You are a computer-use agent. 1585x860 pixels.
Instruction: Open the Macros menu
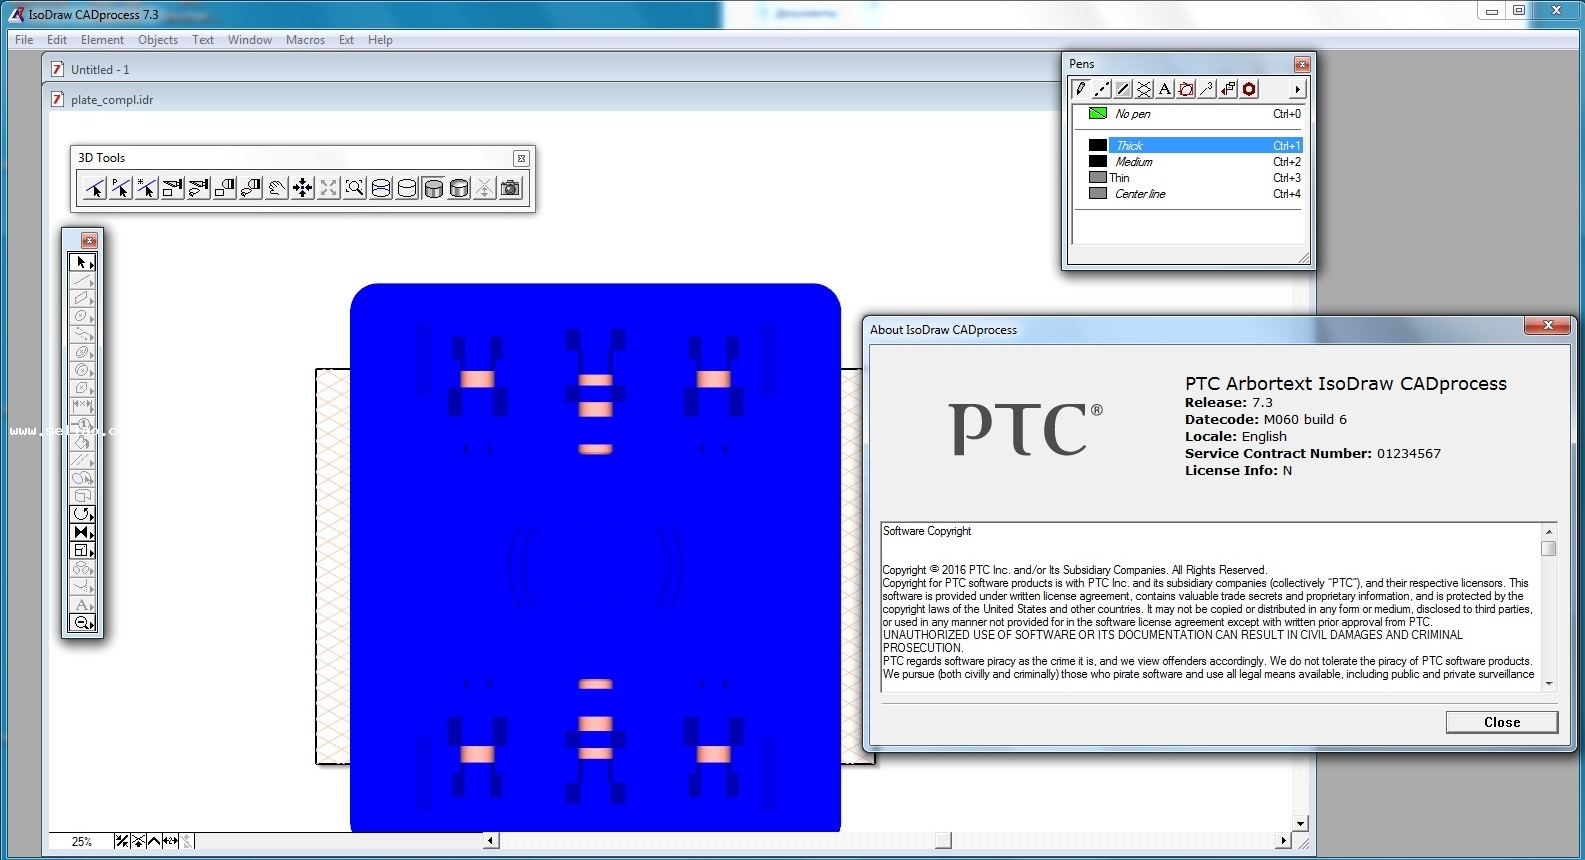(x=305, y=40)
